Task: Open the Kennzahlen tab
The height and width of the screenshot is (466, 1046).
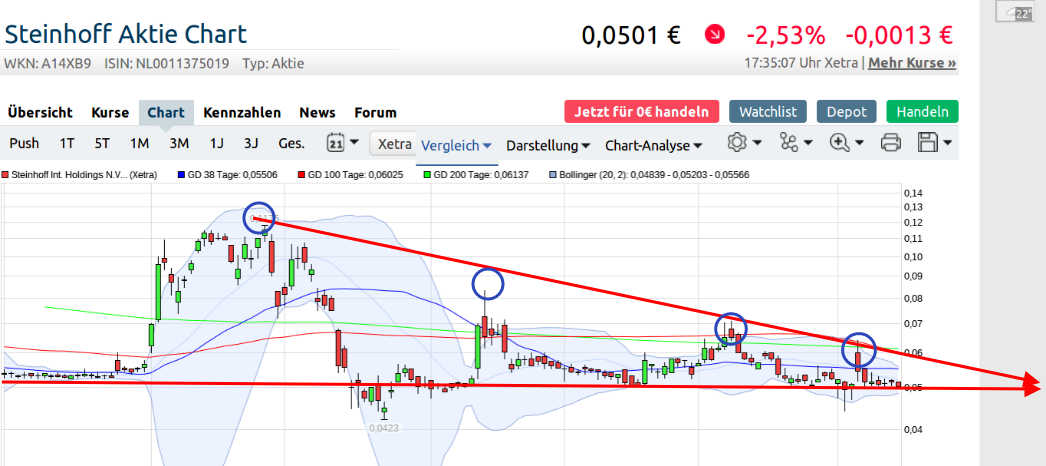Action: pos(242,113)
